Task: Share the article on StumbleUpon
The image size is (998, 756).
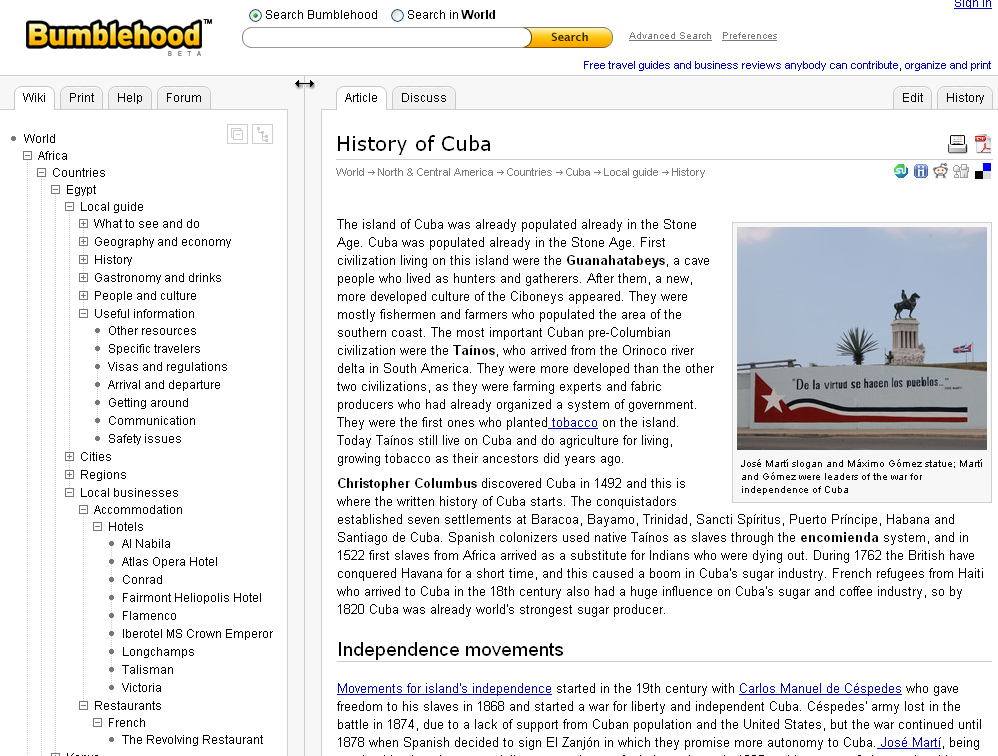Action: [x=900, y=171]
